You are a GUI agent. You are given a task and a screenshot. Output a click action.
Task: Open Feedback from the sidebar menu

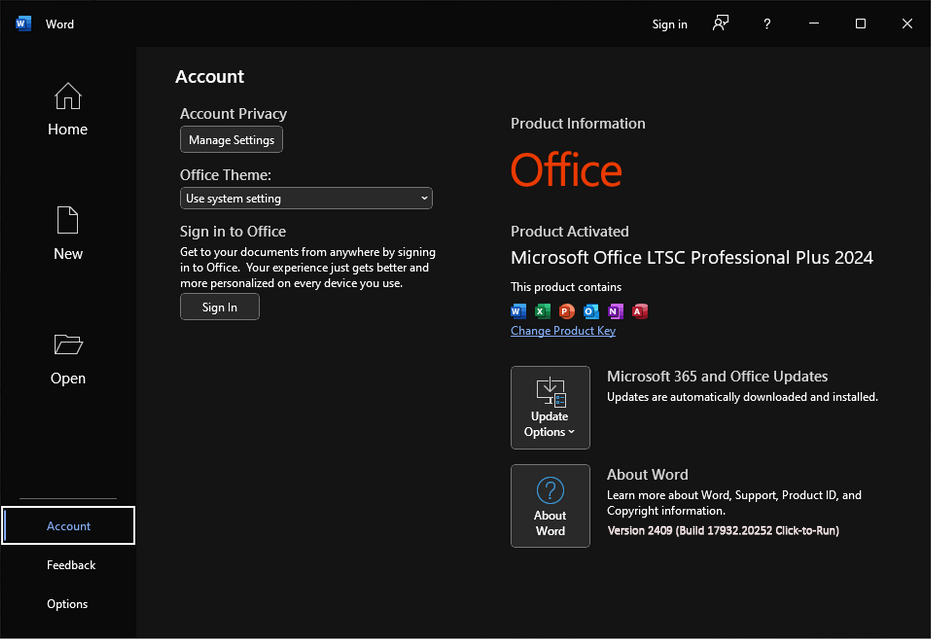pos(71,565)
